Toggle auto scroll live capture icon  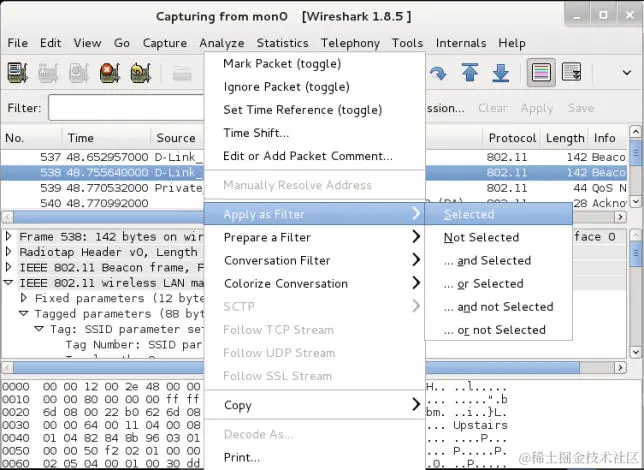(x=571, y=72)
